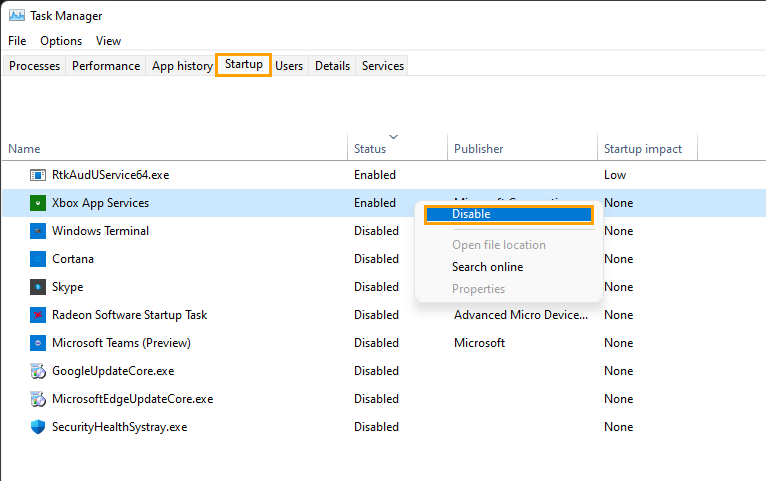Screen dimensions: 766x481
Task: Choose Disable in the context menu
Action: [x=509, y=214]
